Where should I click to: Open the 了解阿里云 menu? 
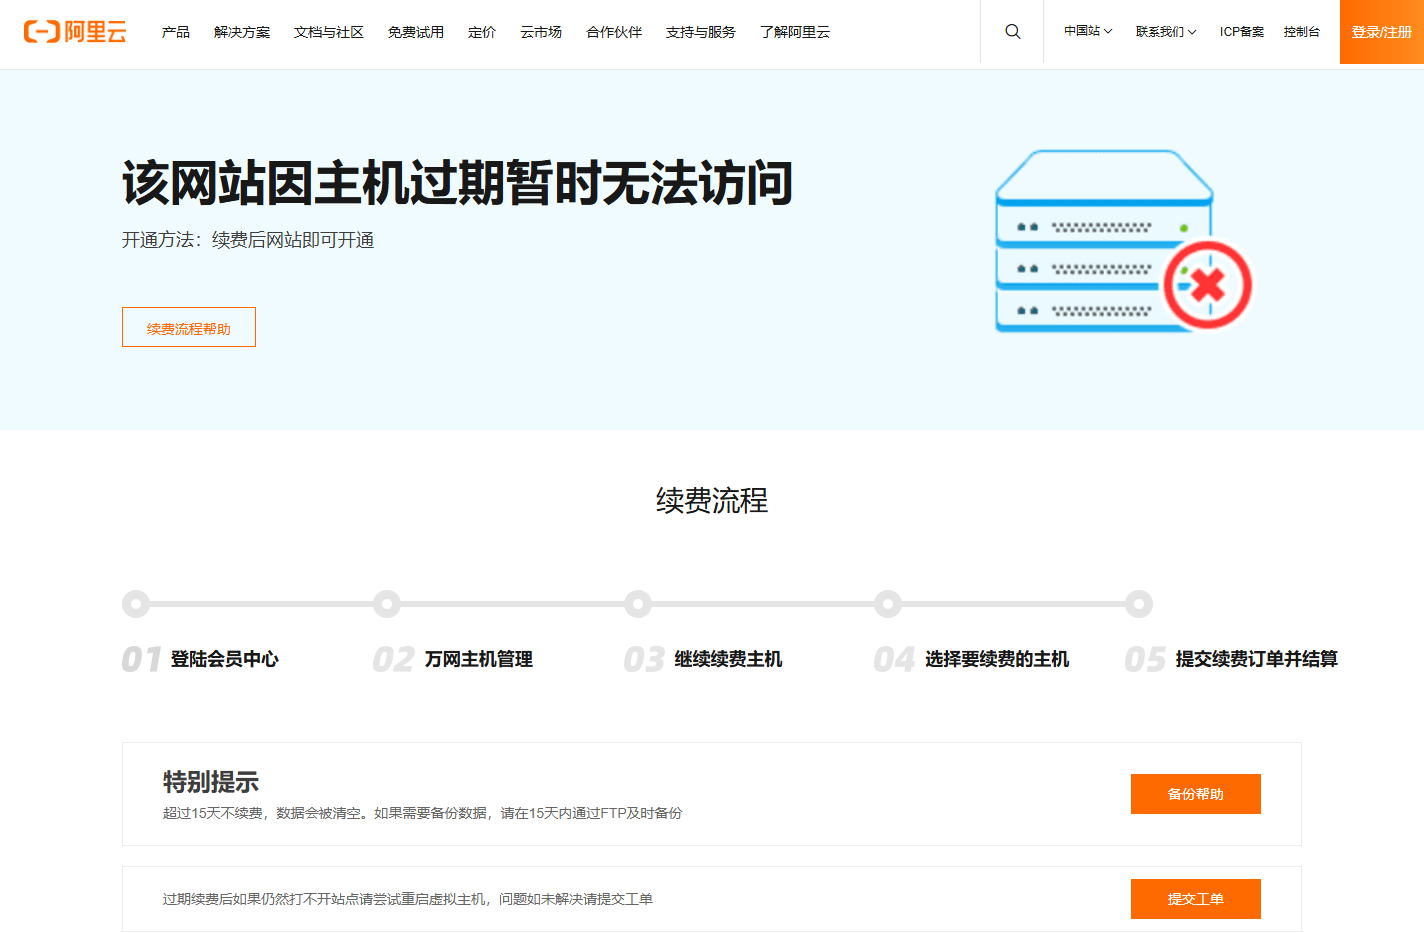click(795, 32)
